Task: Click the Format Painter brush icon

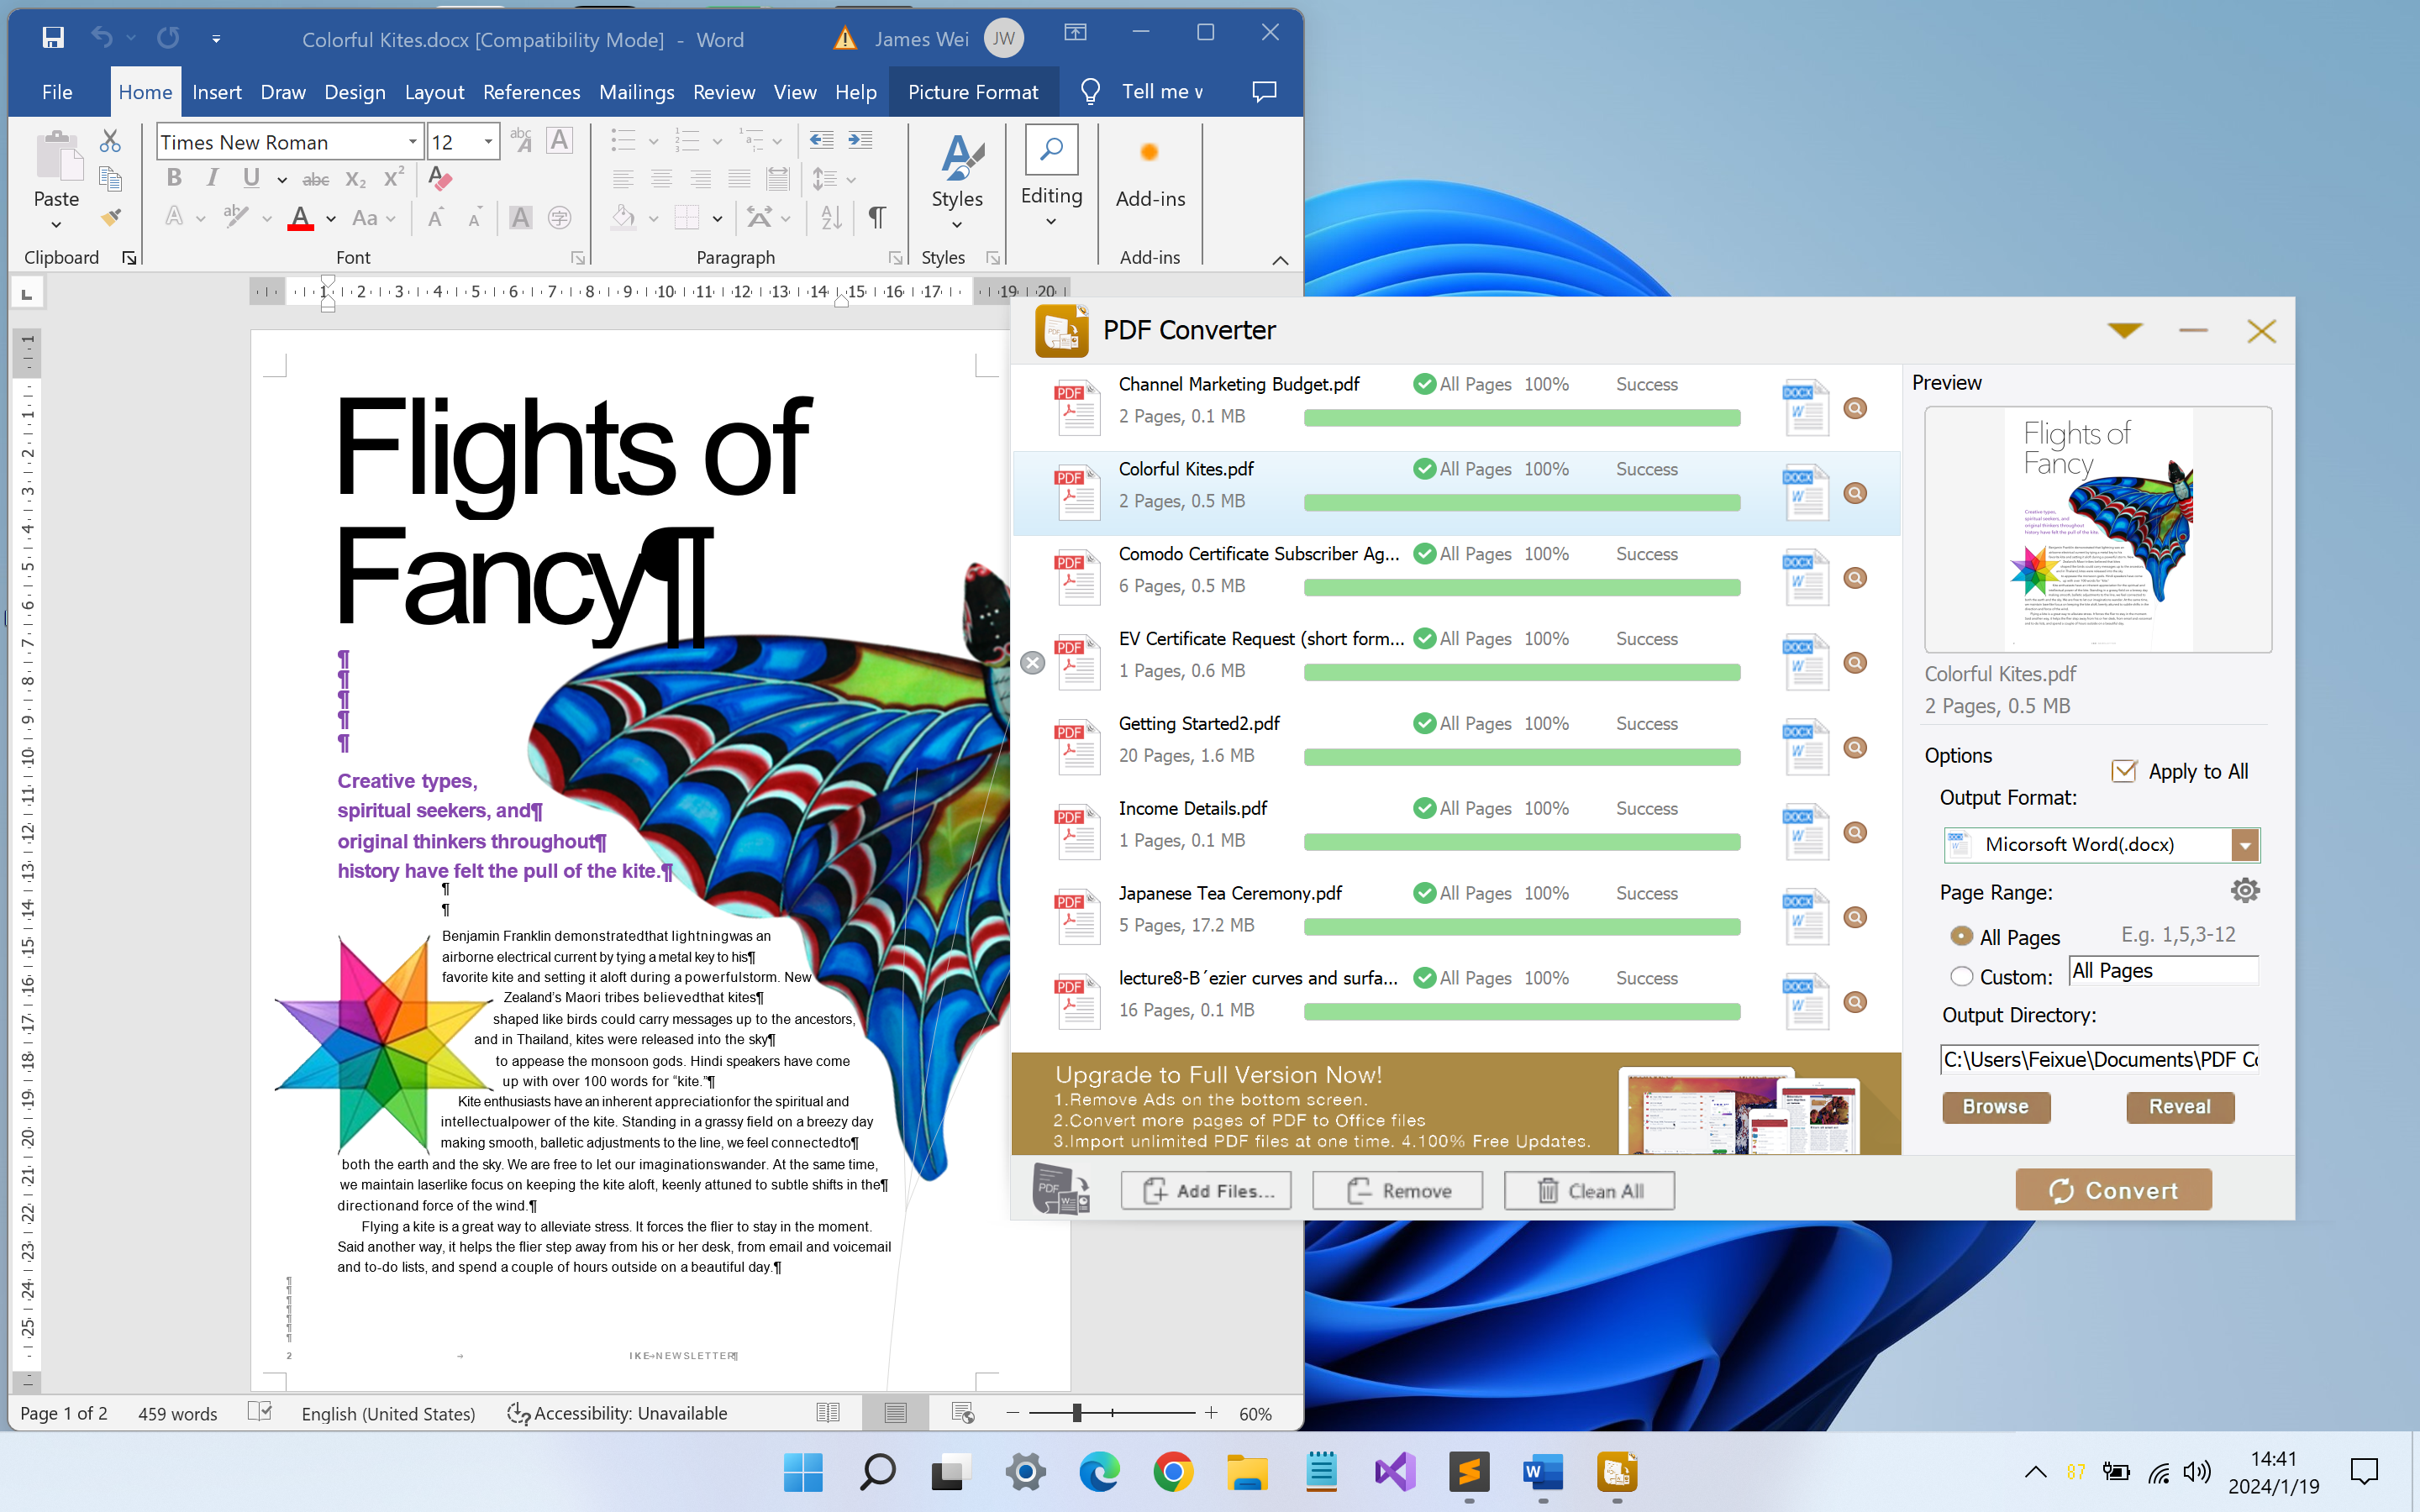Action: 110,217
